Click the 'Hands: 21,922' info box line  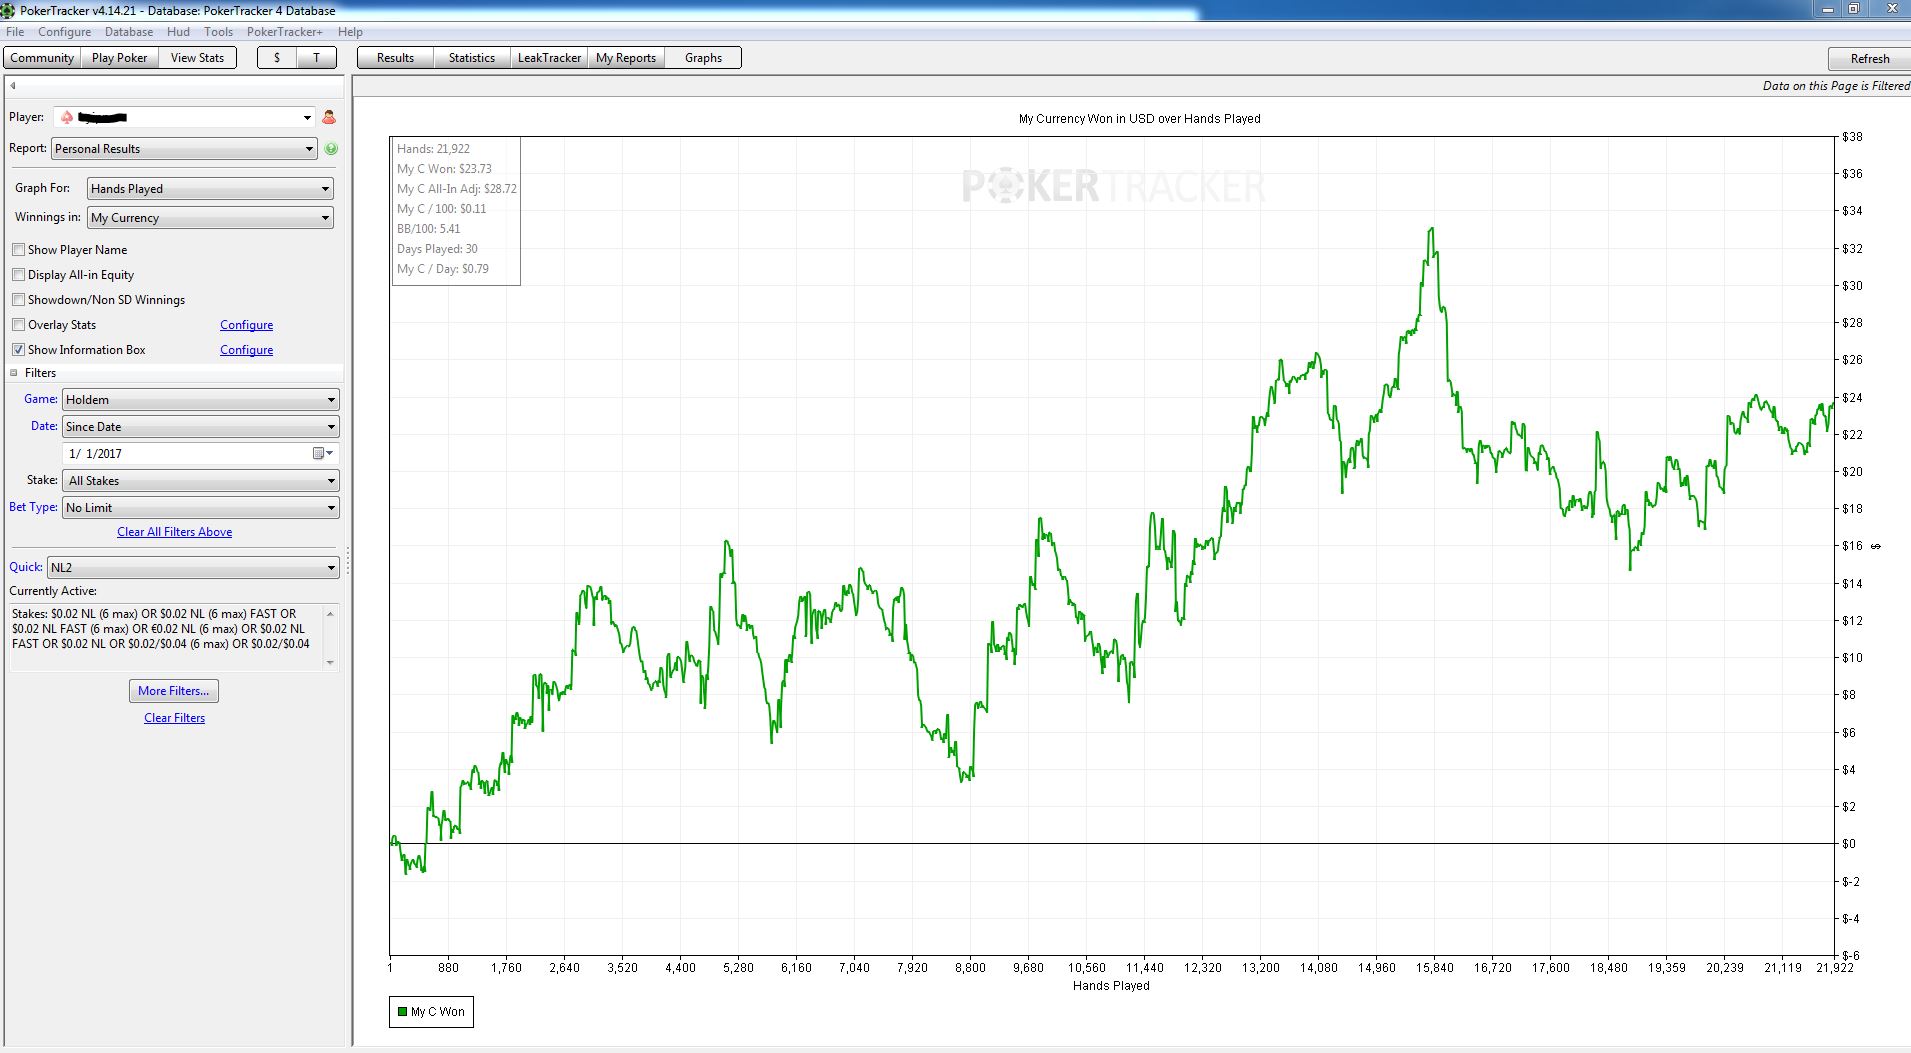(x=433, y=149)
